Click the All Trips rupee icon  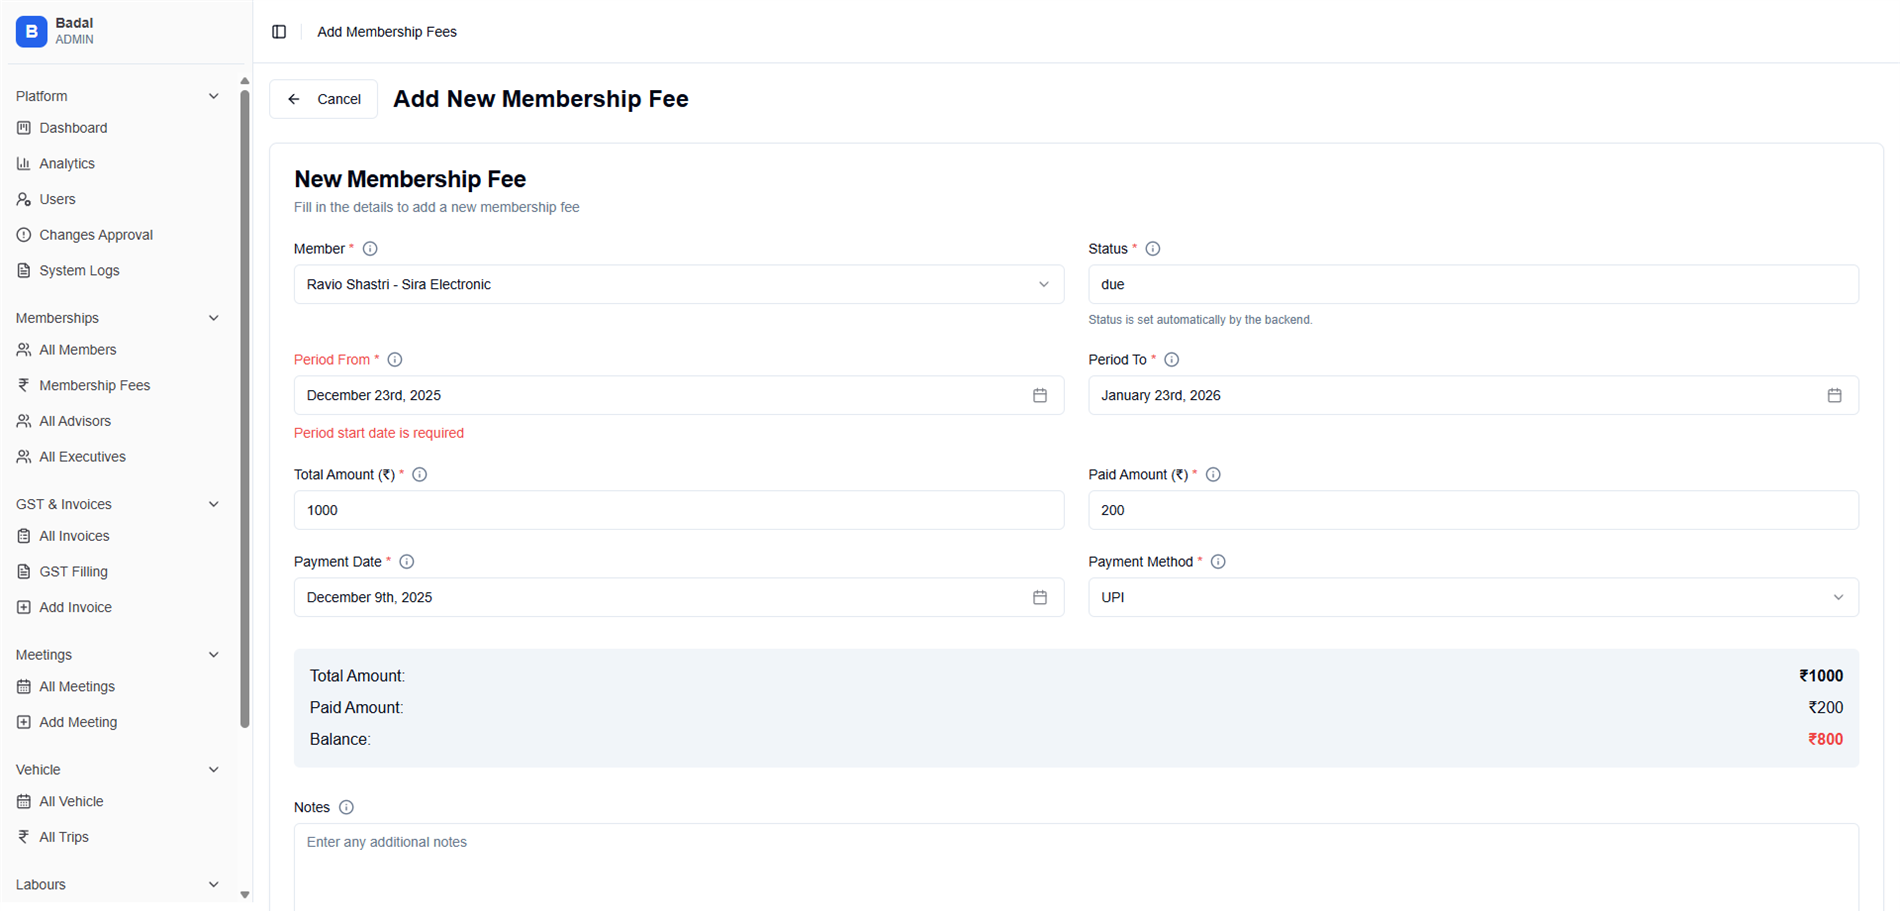(24, 838)
